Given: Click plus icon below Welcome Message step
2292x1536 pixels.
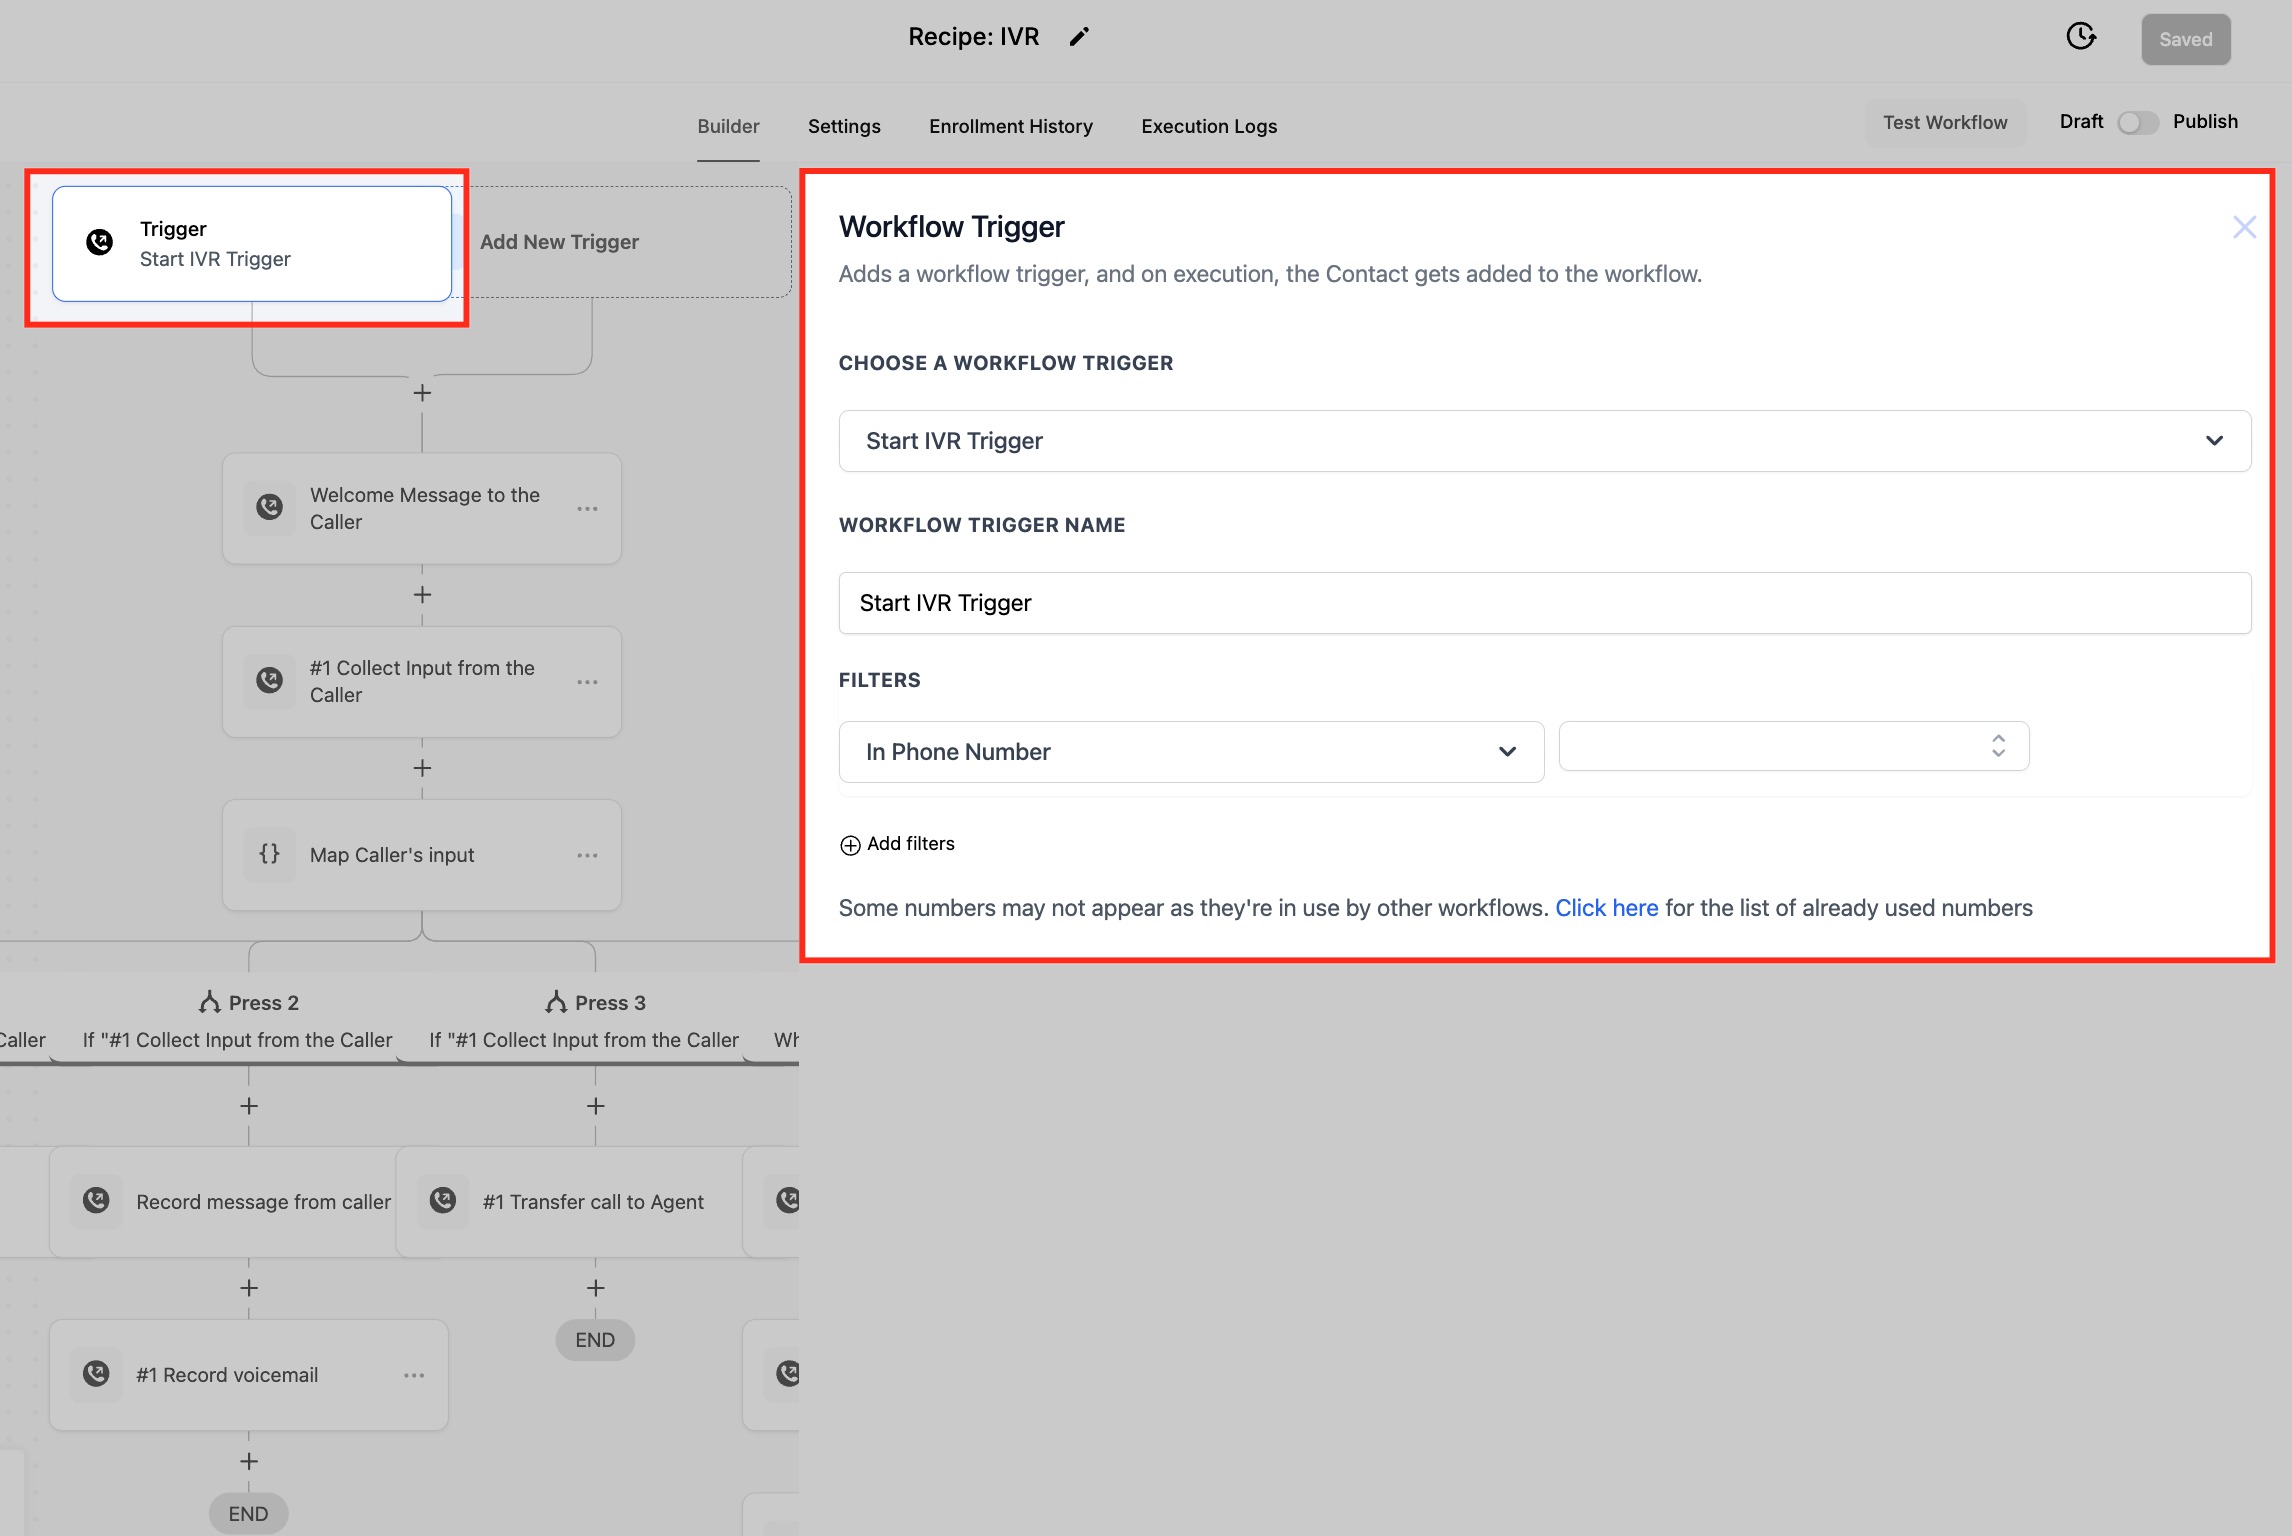Looking at the screenshot, I should click(x=422, y=595).
